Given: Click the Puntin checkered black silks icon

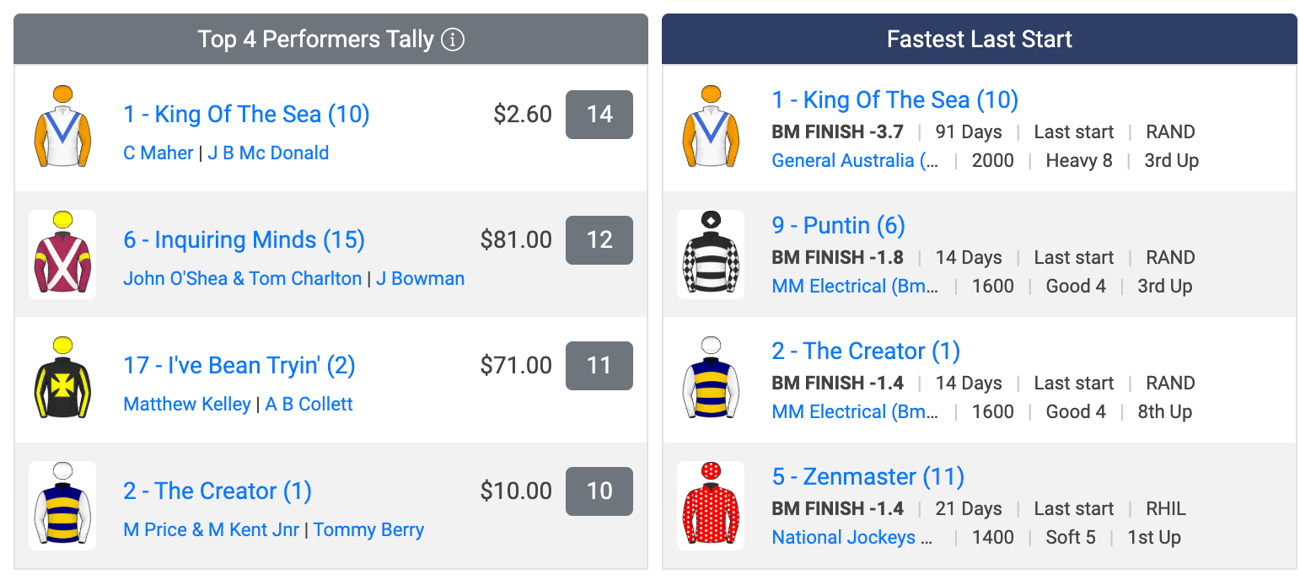Looking at the screenshot, I should (711, 254).
